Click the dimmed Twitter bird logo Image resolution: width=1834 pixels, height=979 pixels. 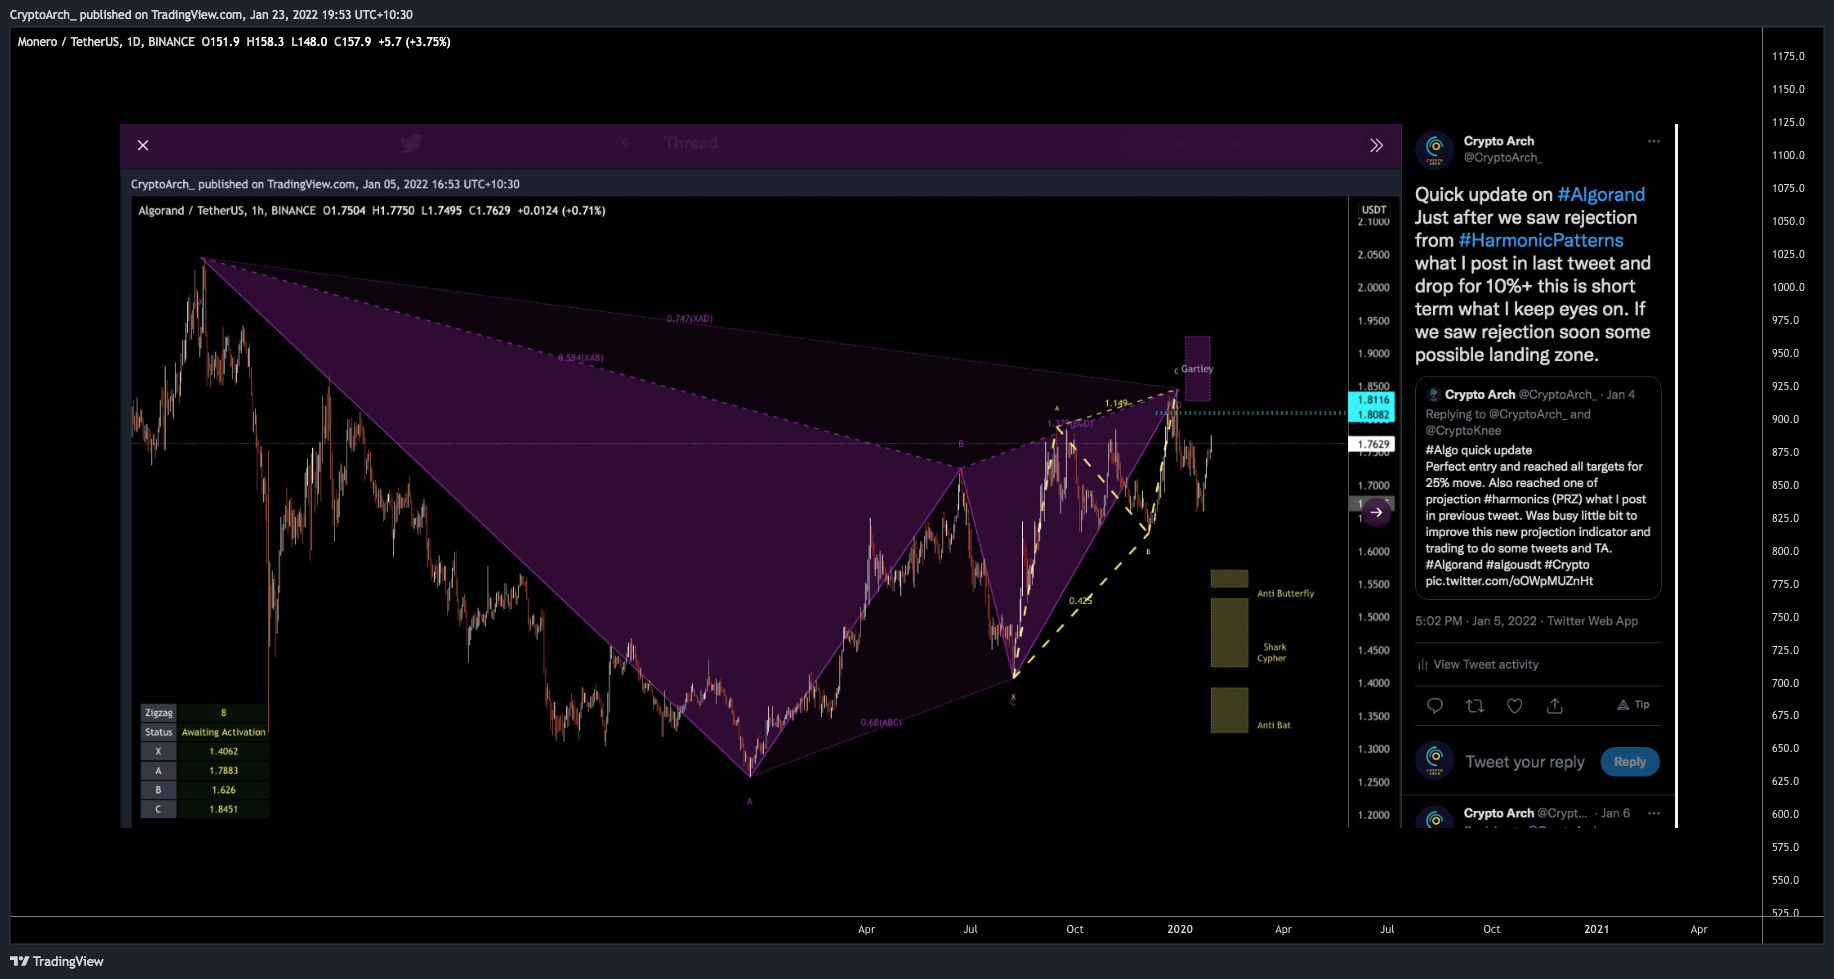point(411,144)
